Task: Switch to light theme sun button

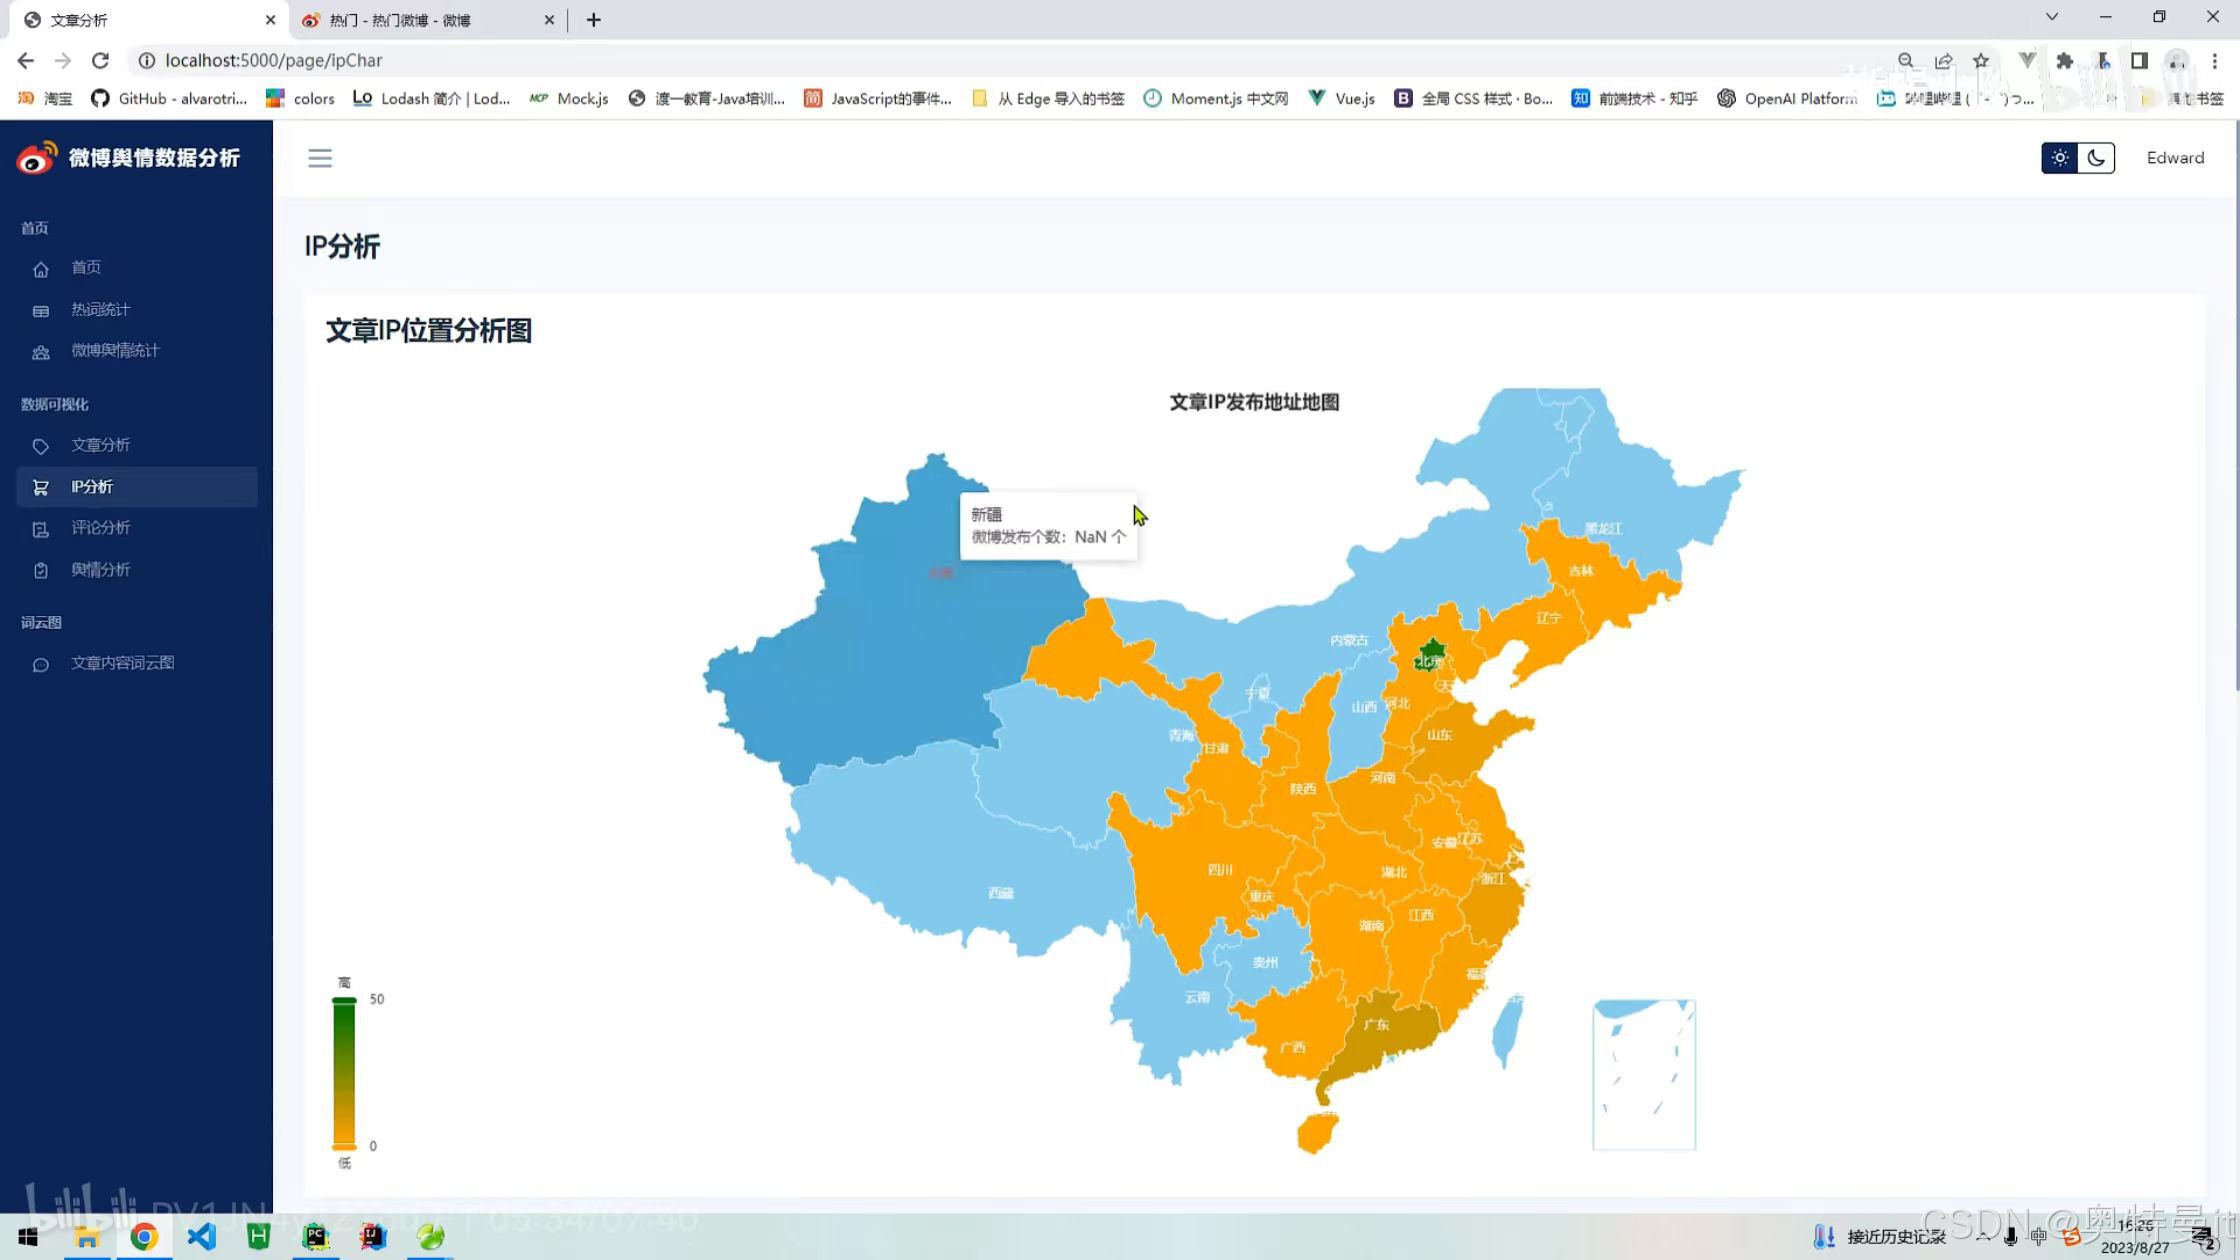Action: tap(2059, 158)
